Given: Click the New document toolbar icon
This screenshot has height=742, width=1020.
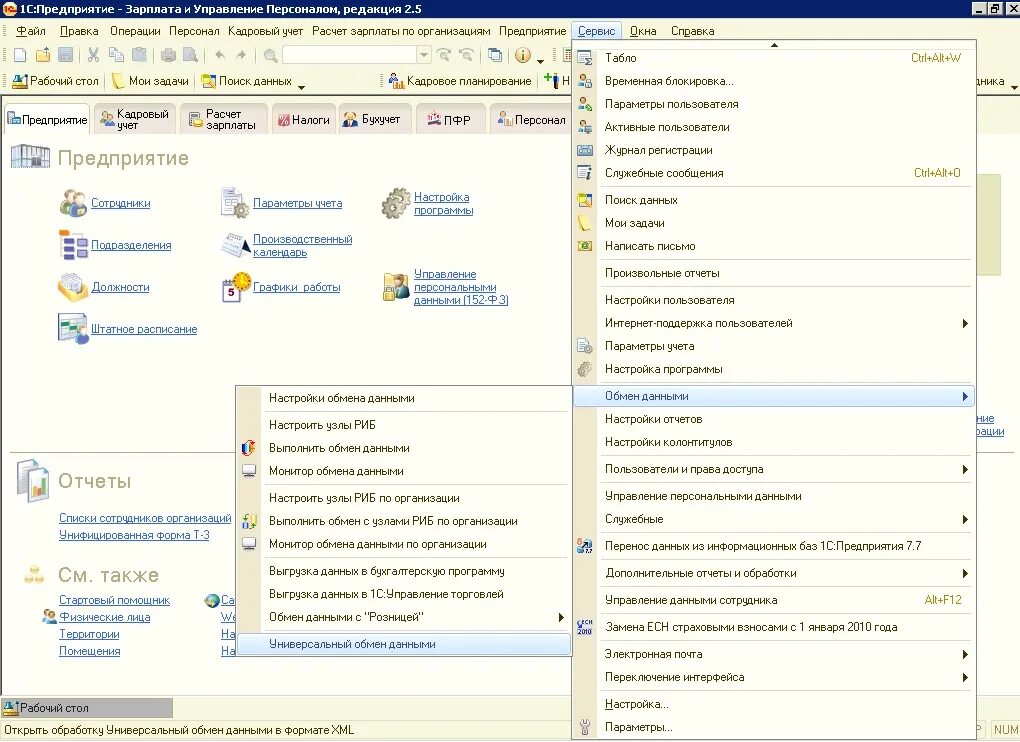Looking at the screenshot, I should 20,55.
